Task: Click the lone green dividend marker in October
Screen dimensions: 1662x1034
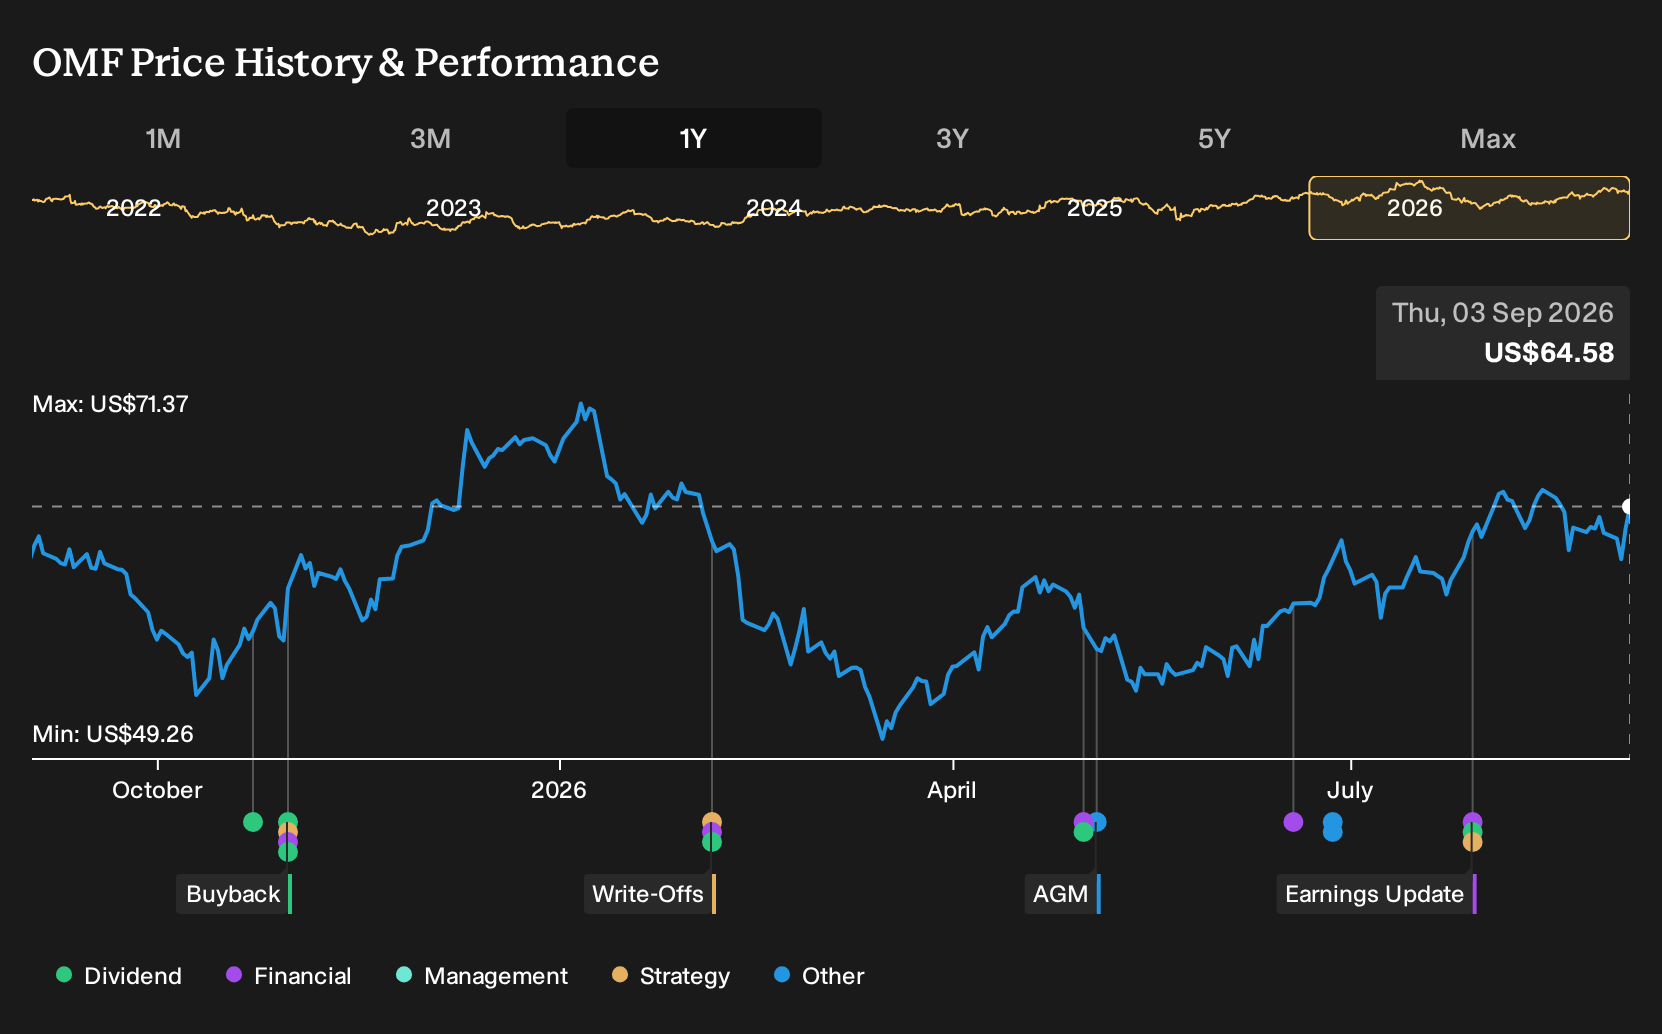Action: [x=253, y=822]
